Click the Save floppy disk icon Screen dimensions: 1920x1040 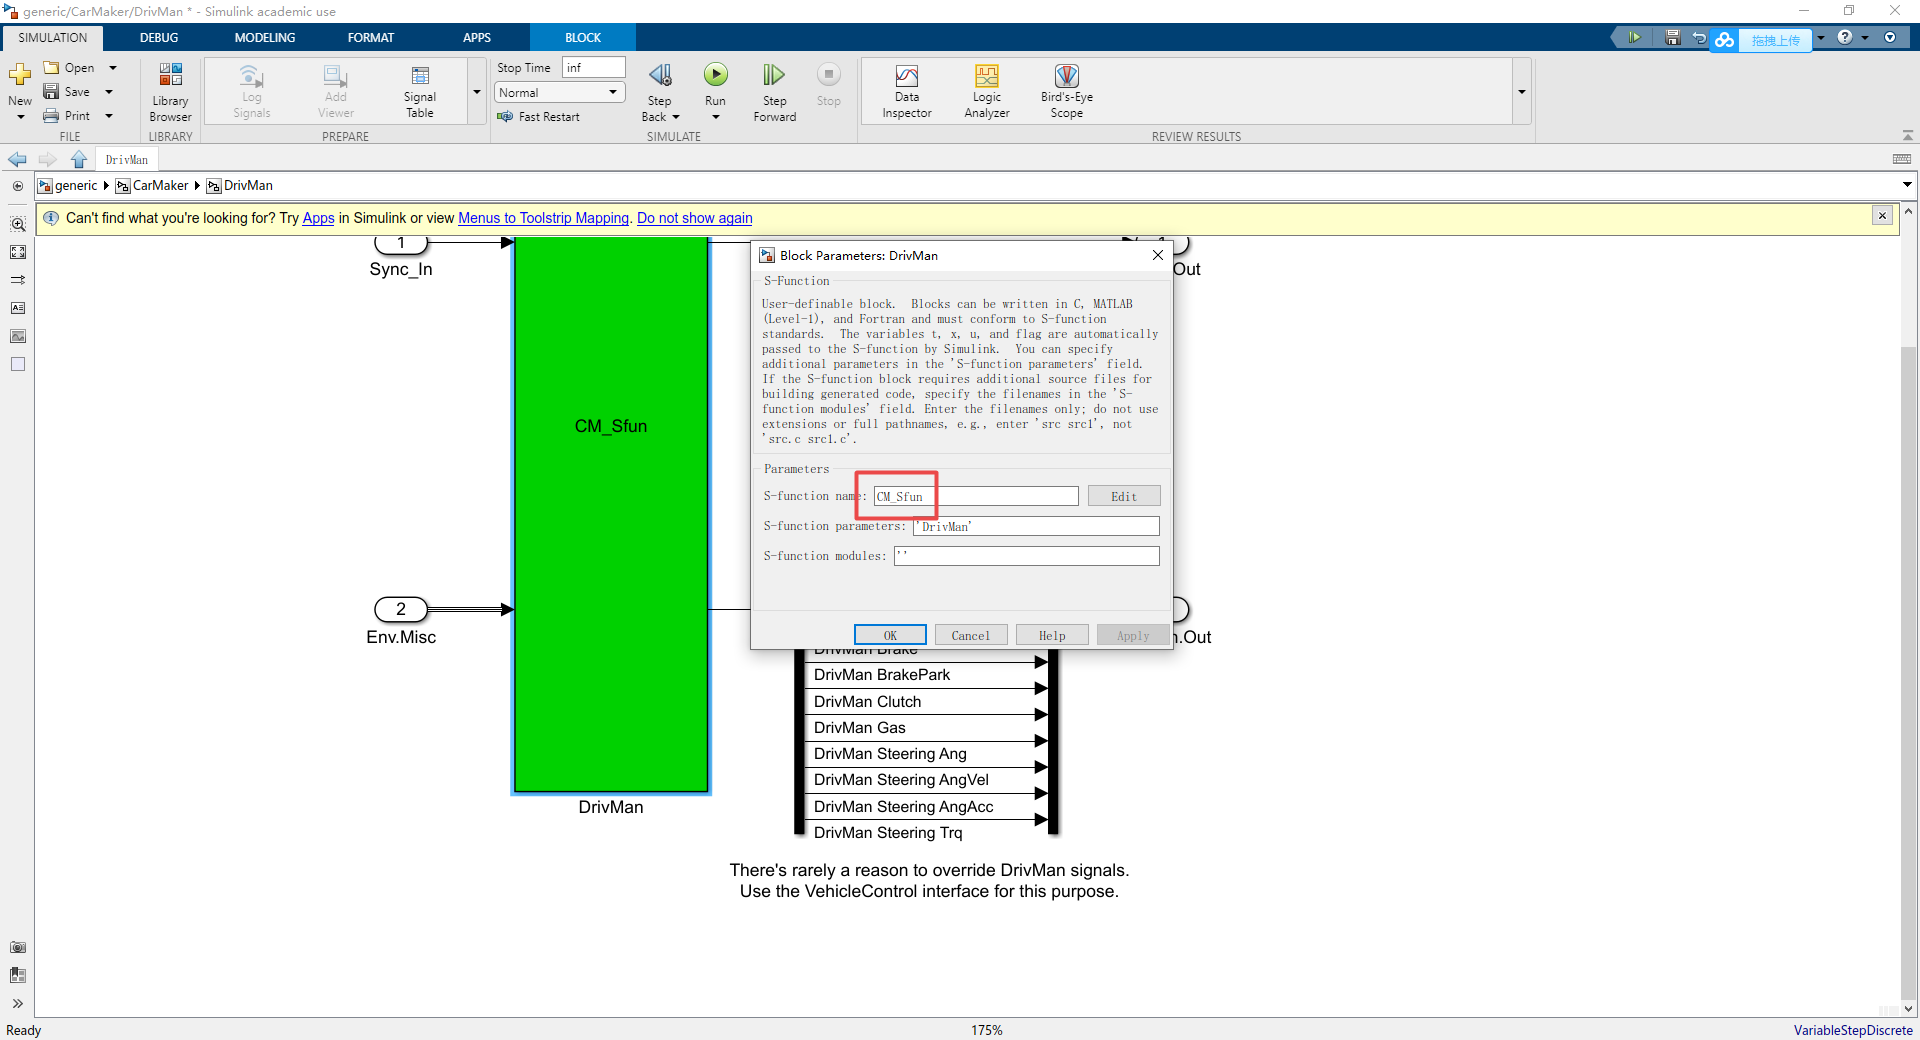[51, 92]
